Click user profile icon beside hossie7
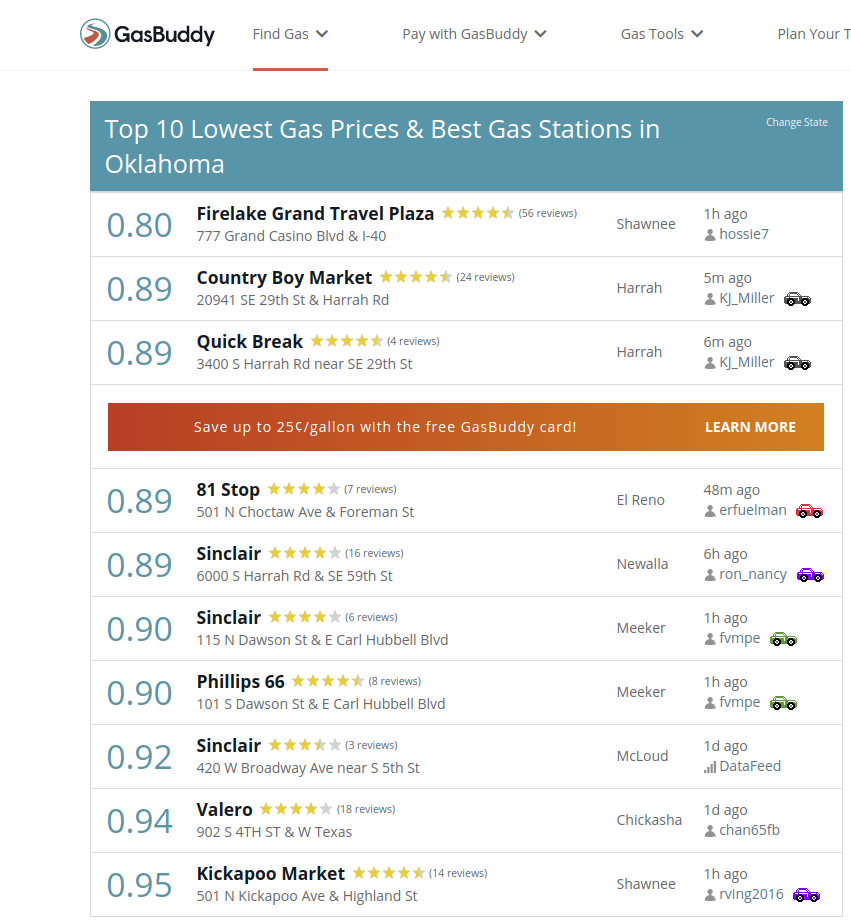 coord(710,235)
